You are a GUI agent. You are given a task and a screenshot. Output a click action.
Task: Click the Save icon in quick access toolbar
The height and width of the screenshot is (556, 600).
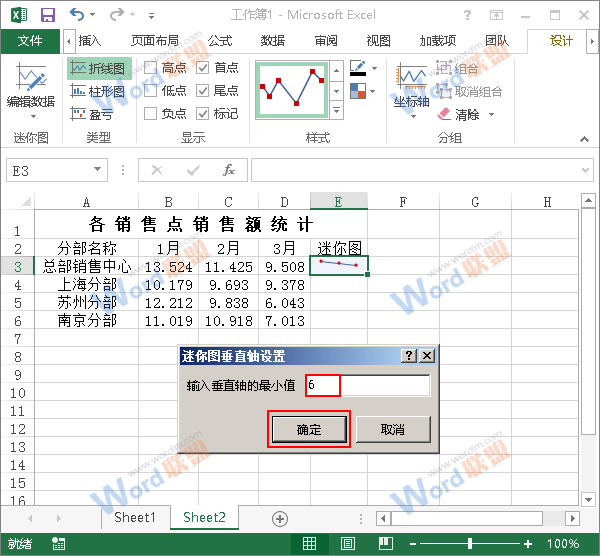(48, 15)
